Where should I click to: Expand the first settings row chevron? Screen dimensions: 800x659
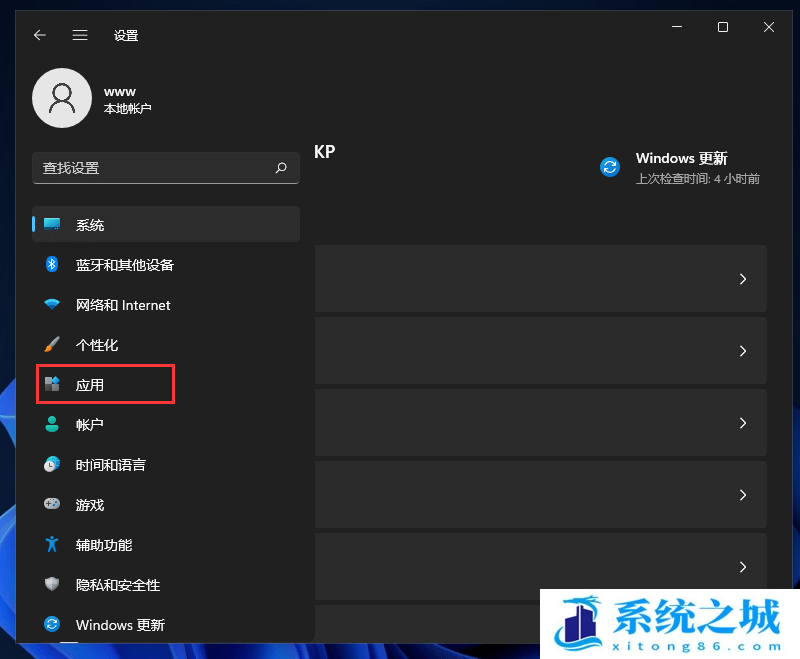(743, 279)
